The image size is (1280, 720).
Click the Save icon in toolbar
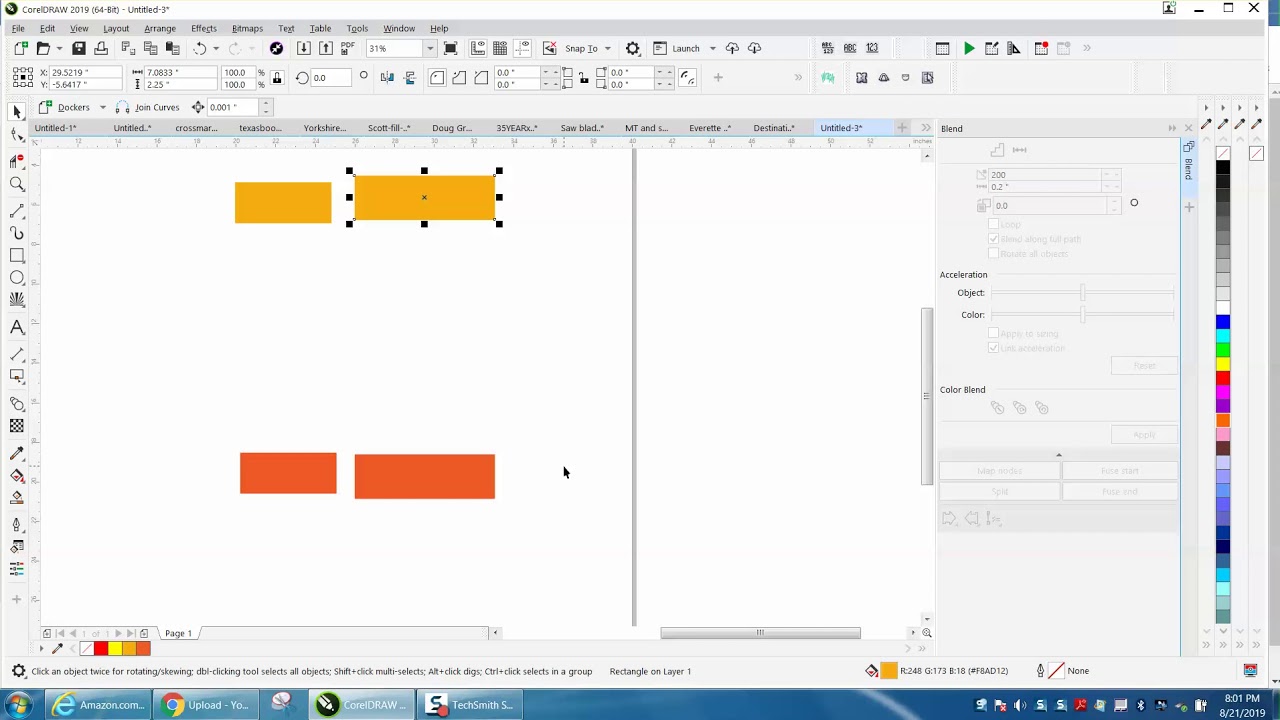79,48
